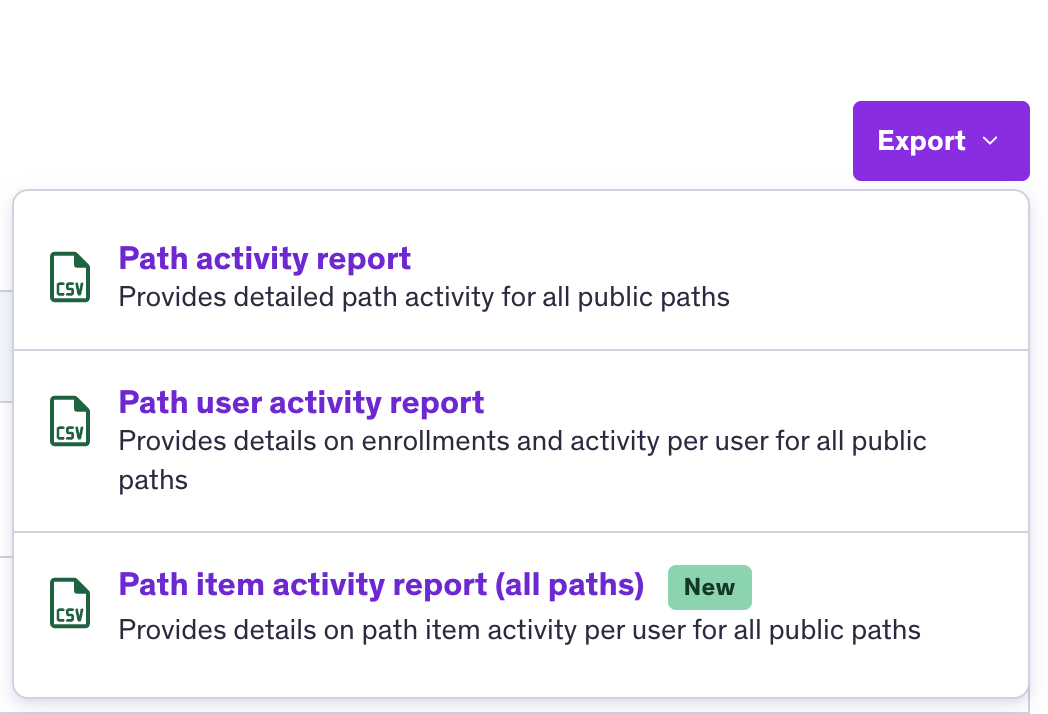Click the green New badge
Viewport: 1048px width, 714px height.
(709, 587)
